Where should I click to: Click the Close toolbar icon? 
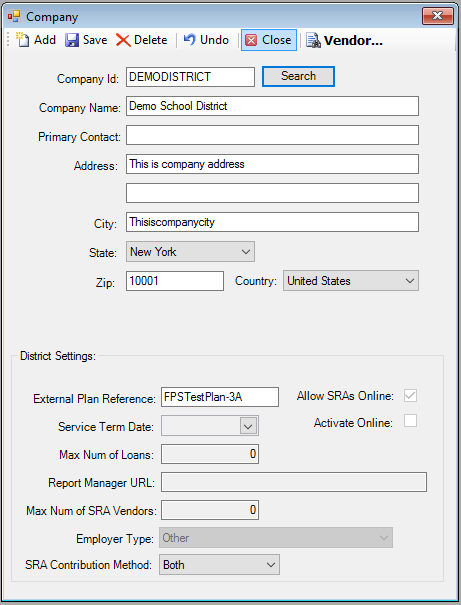click(x=251, y=40)
